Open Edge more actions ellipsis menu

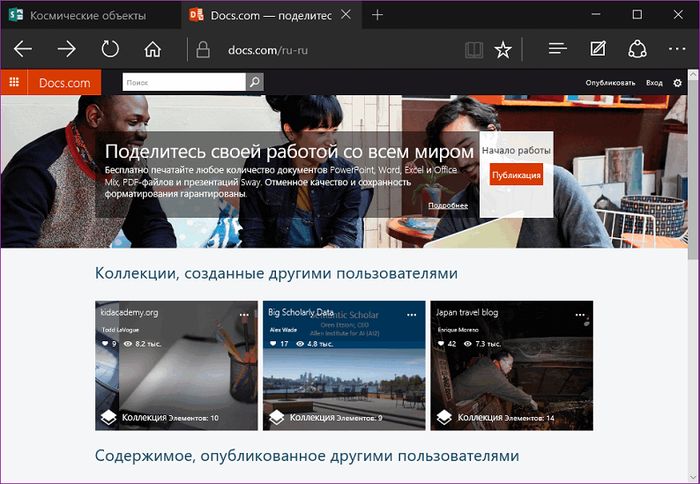click(677, 50)
